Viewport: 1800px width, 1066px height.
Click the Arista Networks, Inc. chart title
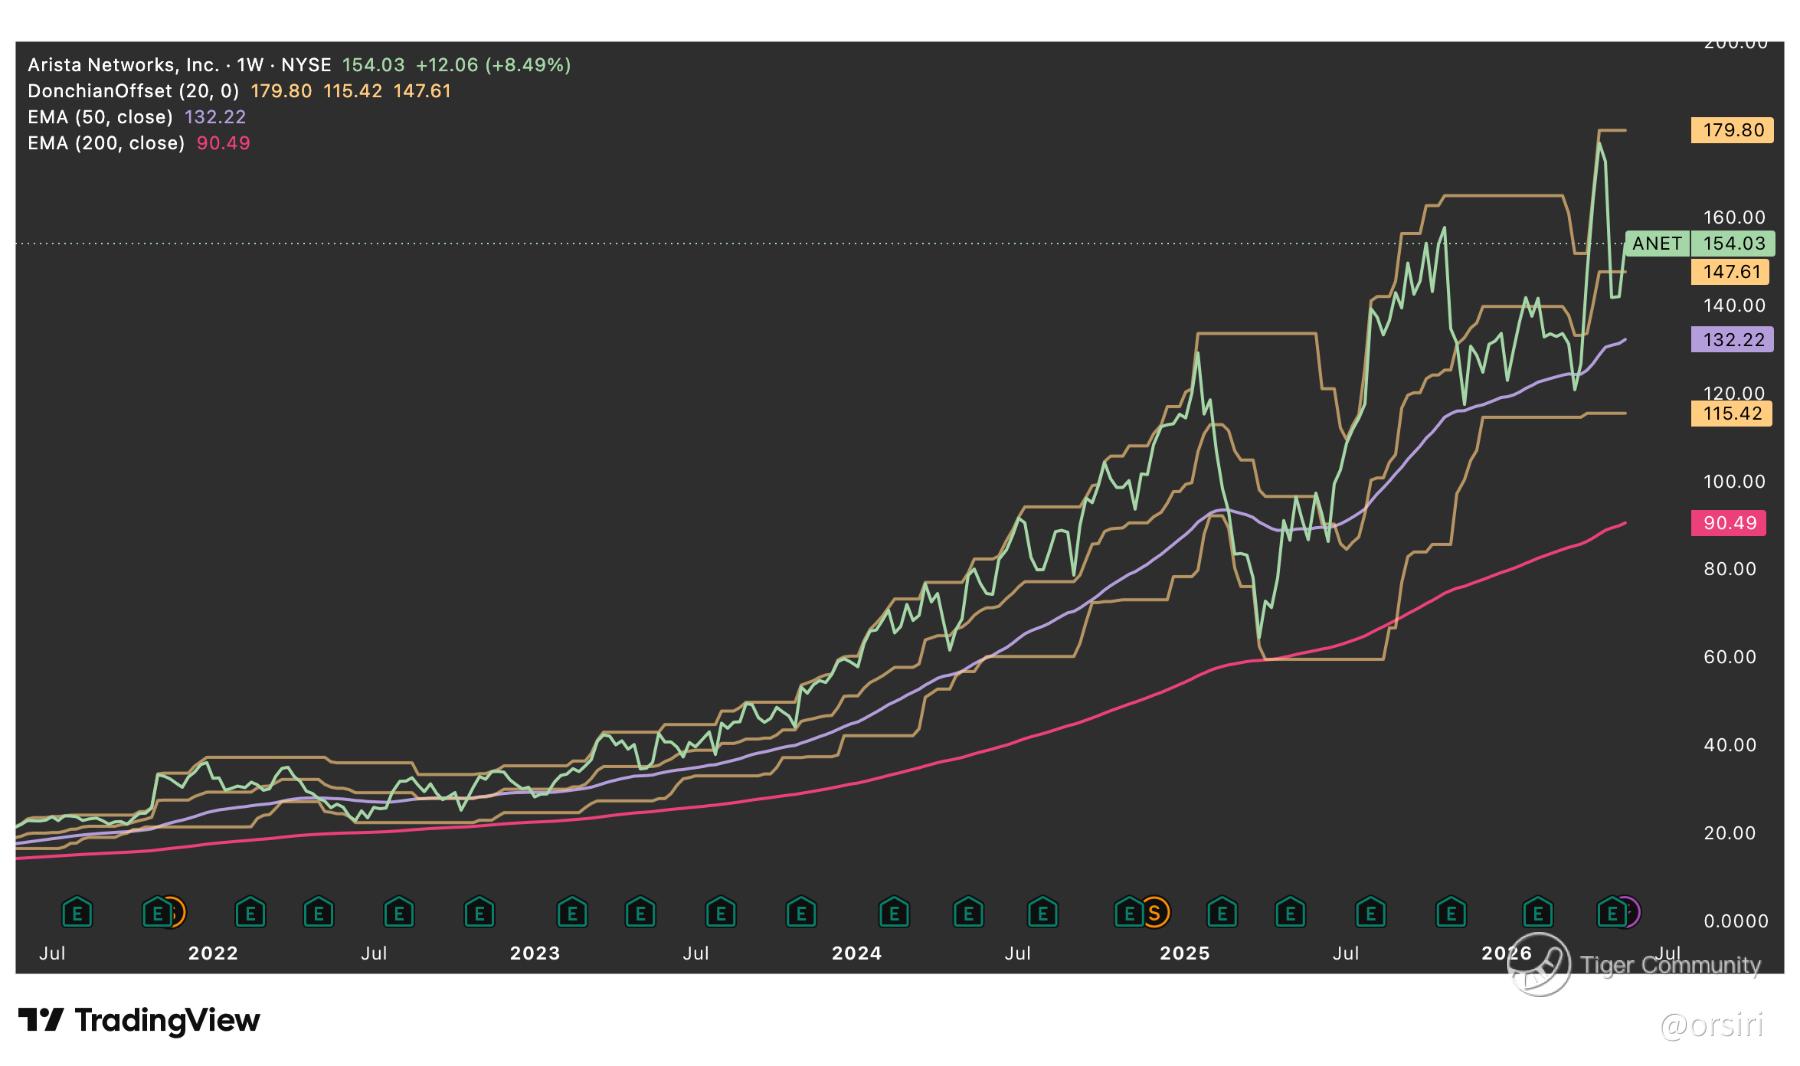pyautogui.click(x=123, y=65)
